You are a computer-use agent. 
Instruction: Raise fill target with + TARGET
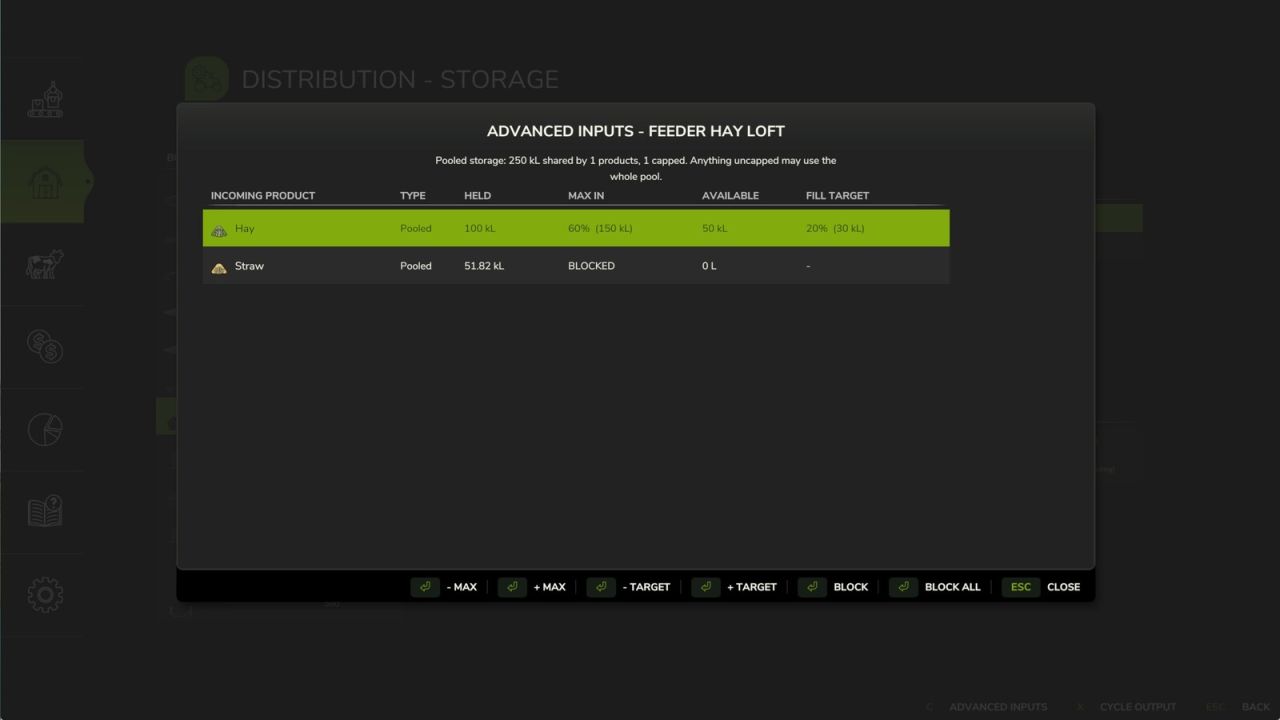[752, 587]
